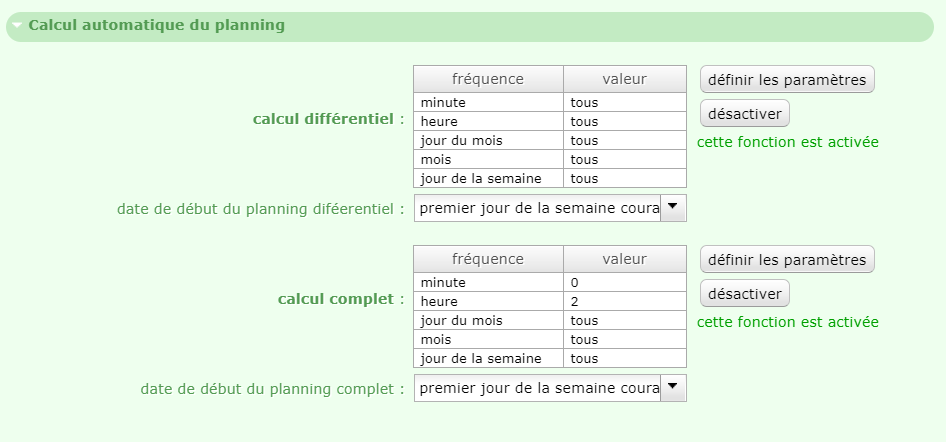
Task: Click activation status text for calcul complet
Action: [788, 322]
